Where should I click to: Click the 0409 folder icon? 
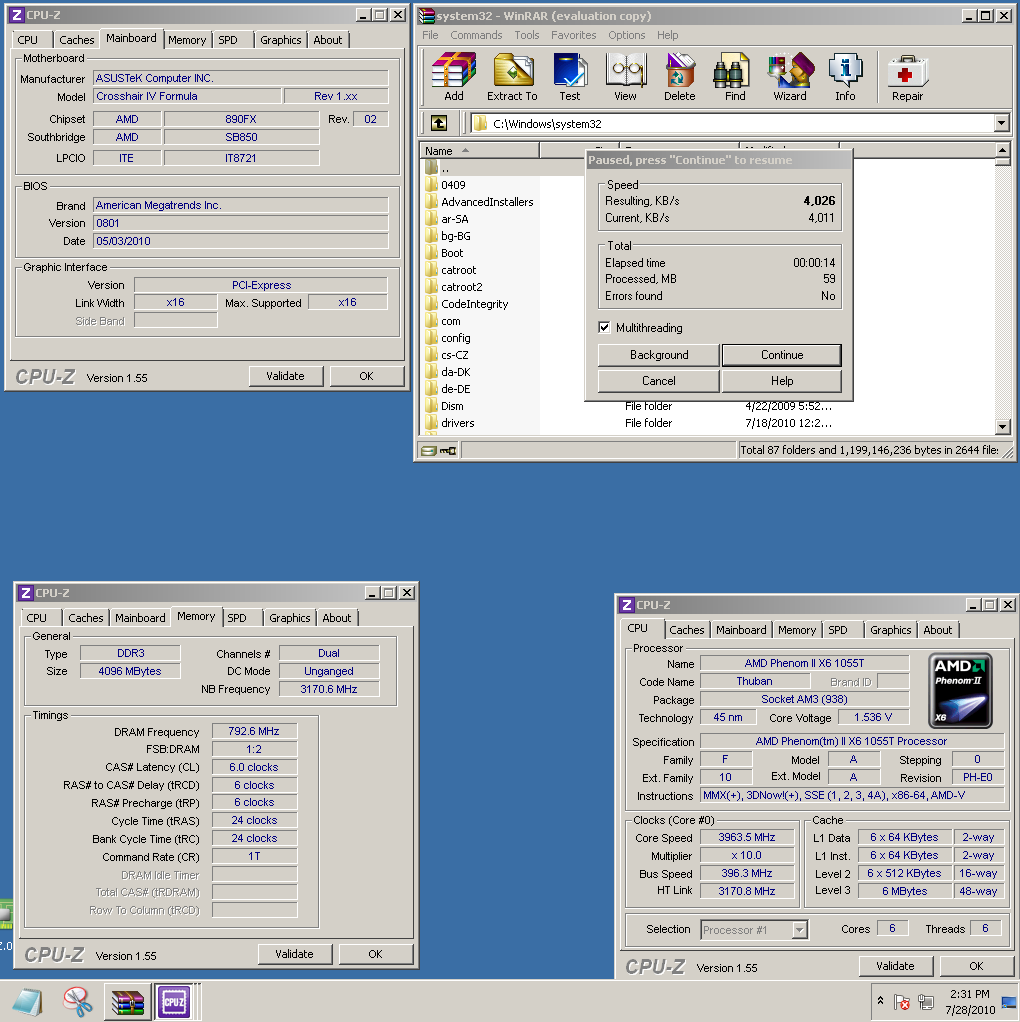431,184
